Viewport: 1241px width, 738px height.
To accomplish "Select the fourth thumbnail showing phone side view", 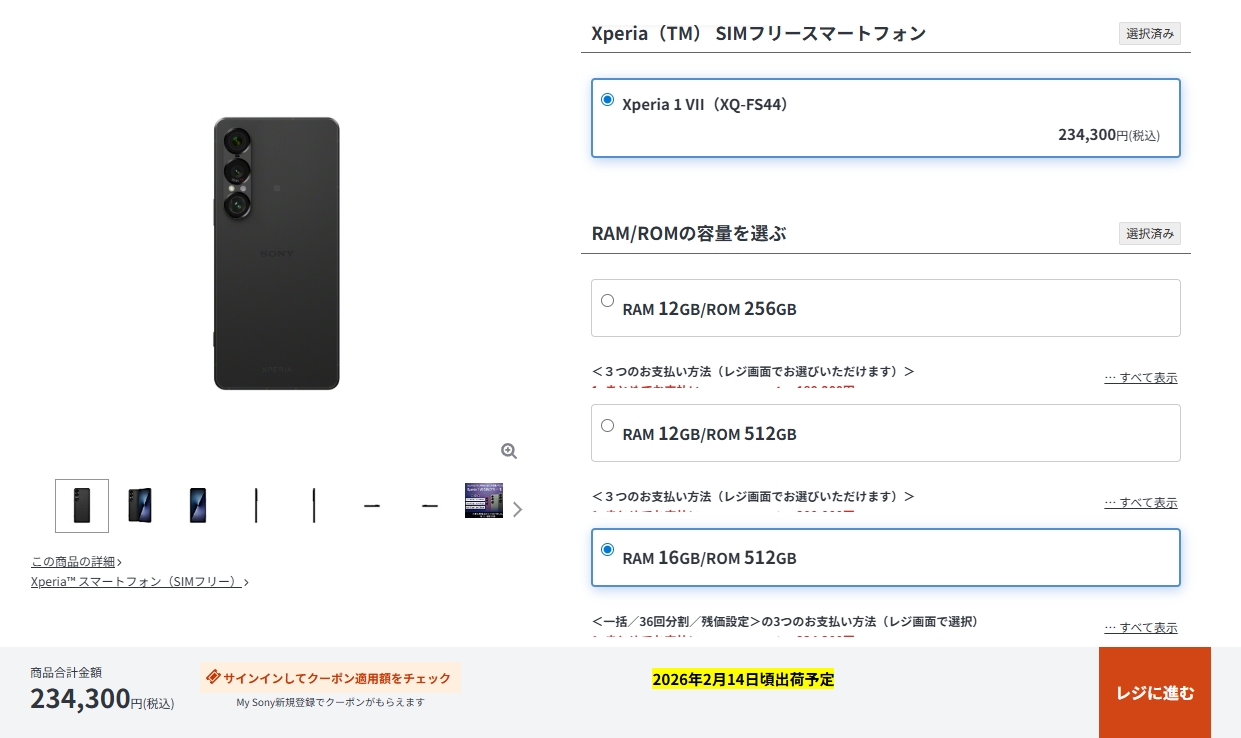I will [x=256, y=506].
